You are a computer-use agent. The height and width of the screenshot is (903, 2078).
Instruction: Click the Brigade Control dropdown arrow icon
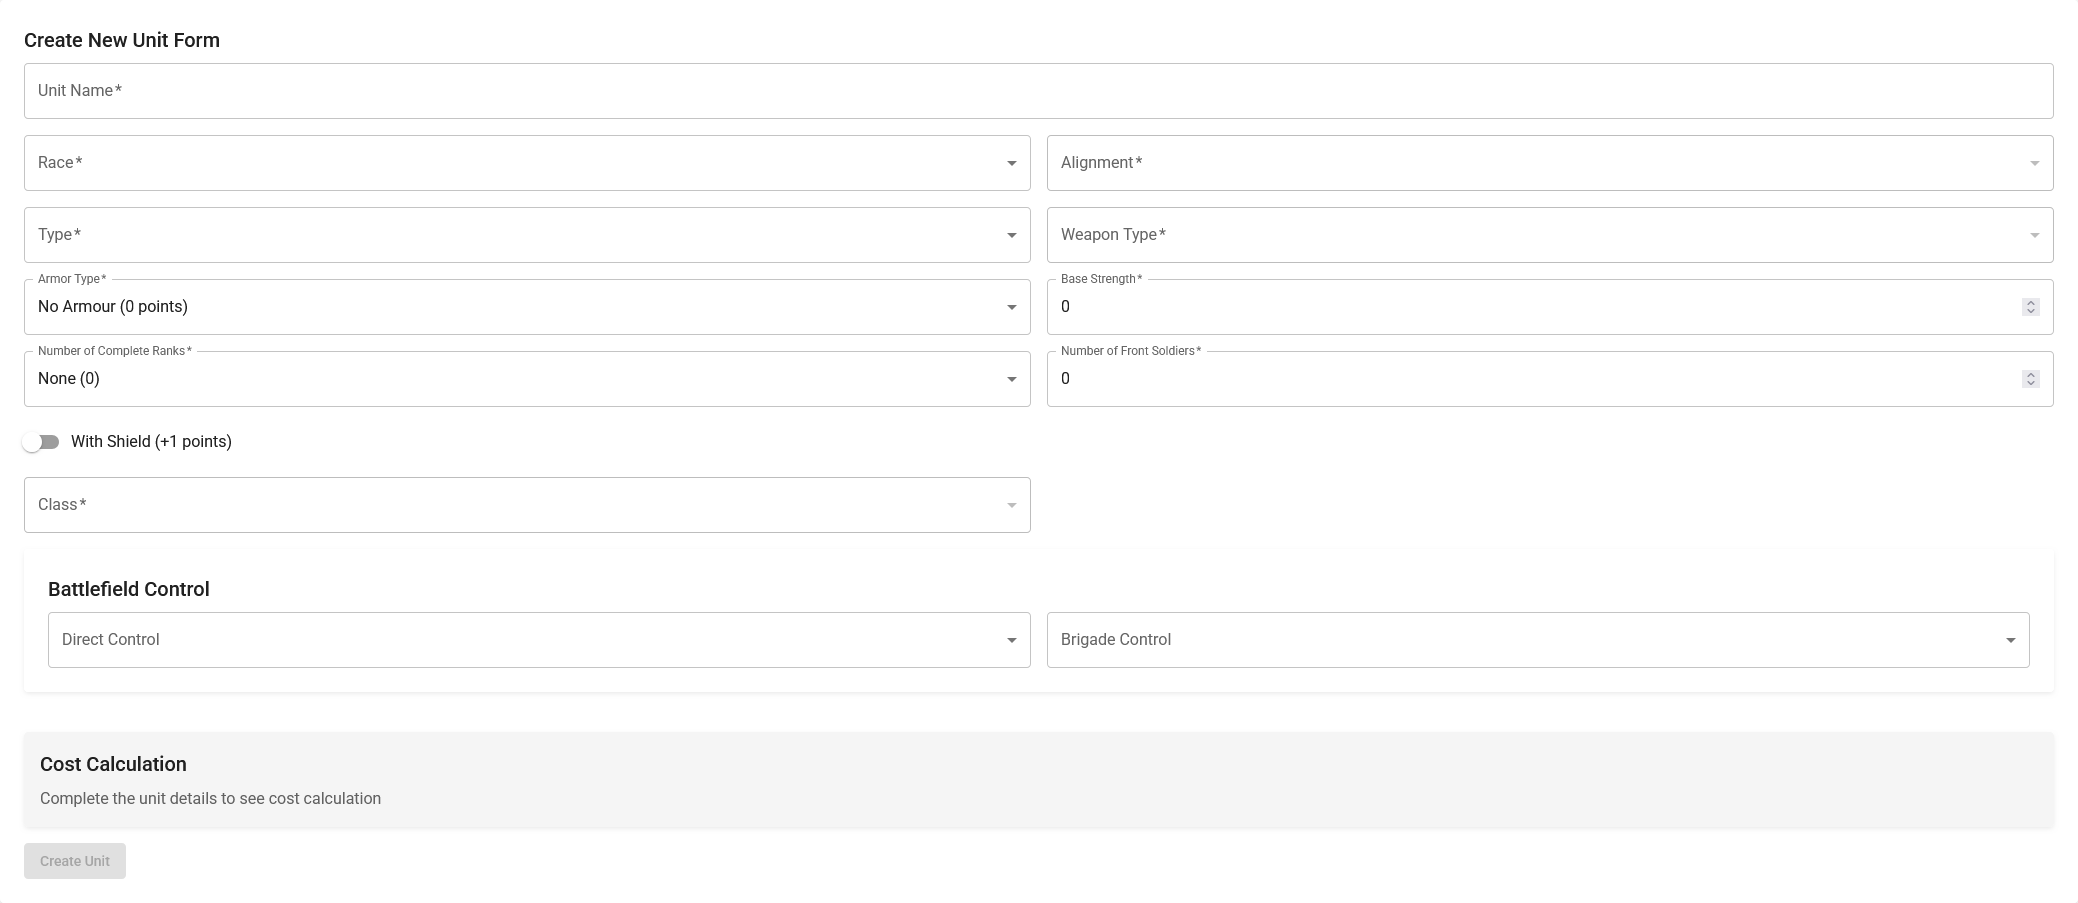coord(2010,640)
